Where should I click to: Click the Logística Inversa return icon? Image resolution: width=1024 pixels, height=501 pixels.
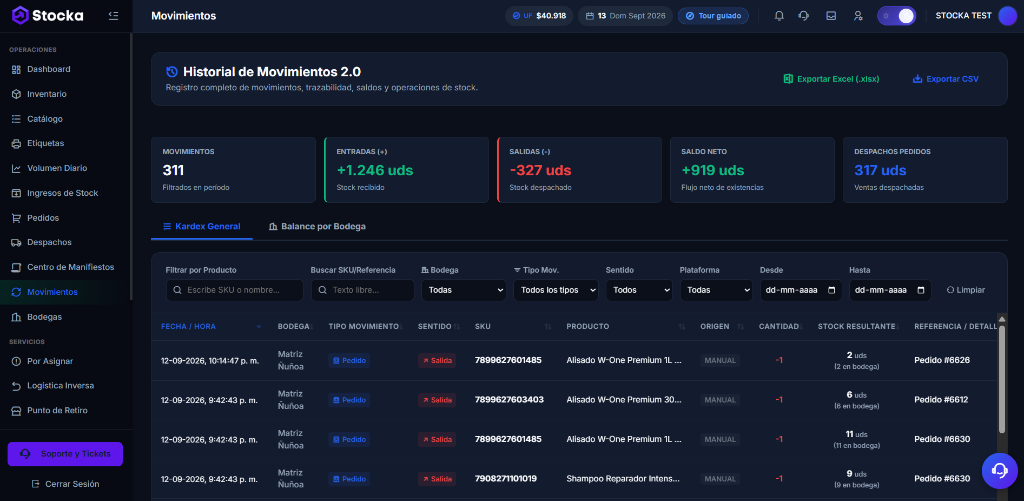(16, 386)
